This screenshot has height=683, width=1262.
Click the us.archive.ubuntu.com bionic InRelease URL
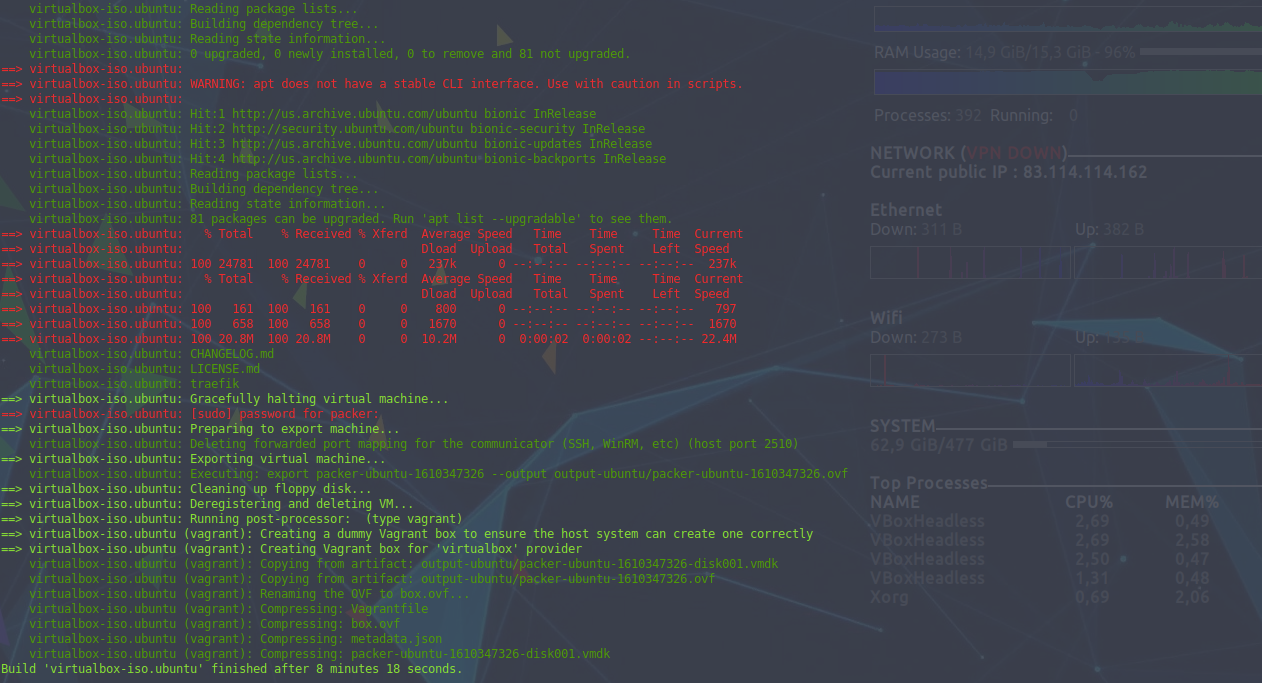pyautogui.click(x=414, y=114)
